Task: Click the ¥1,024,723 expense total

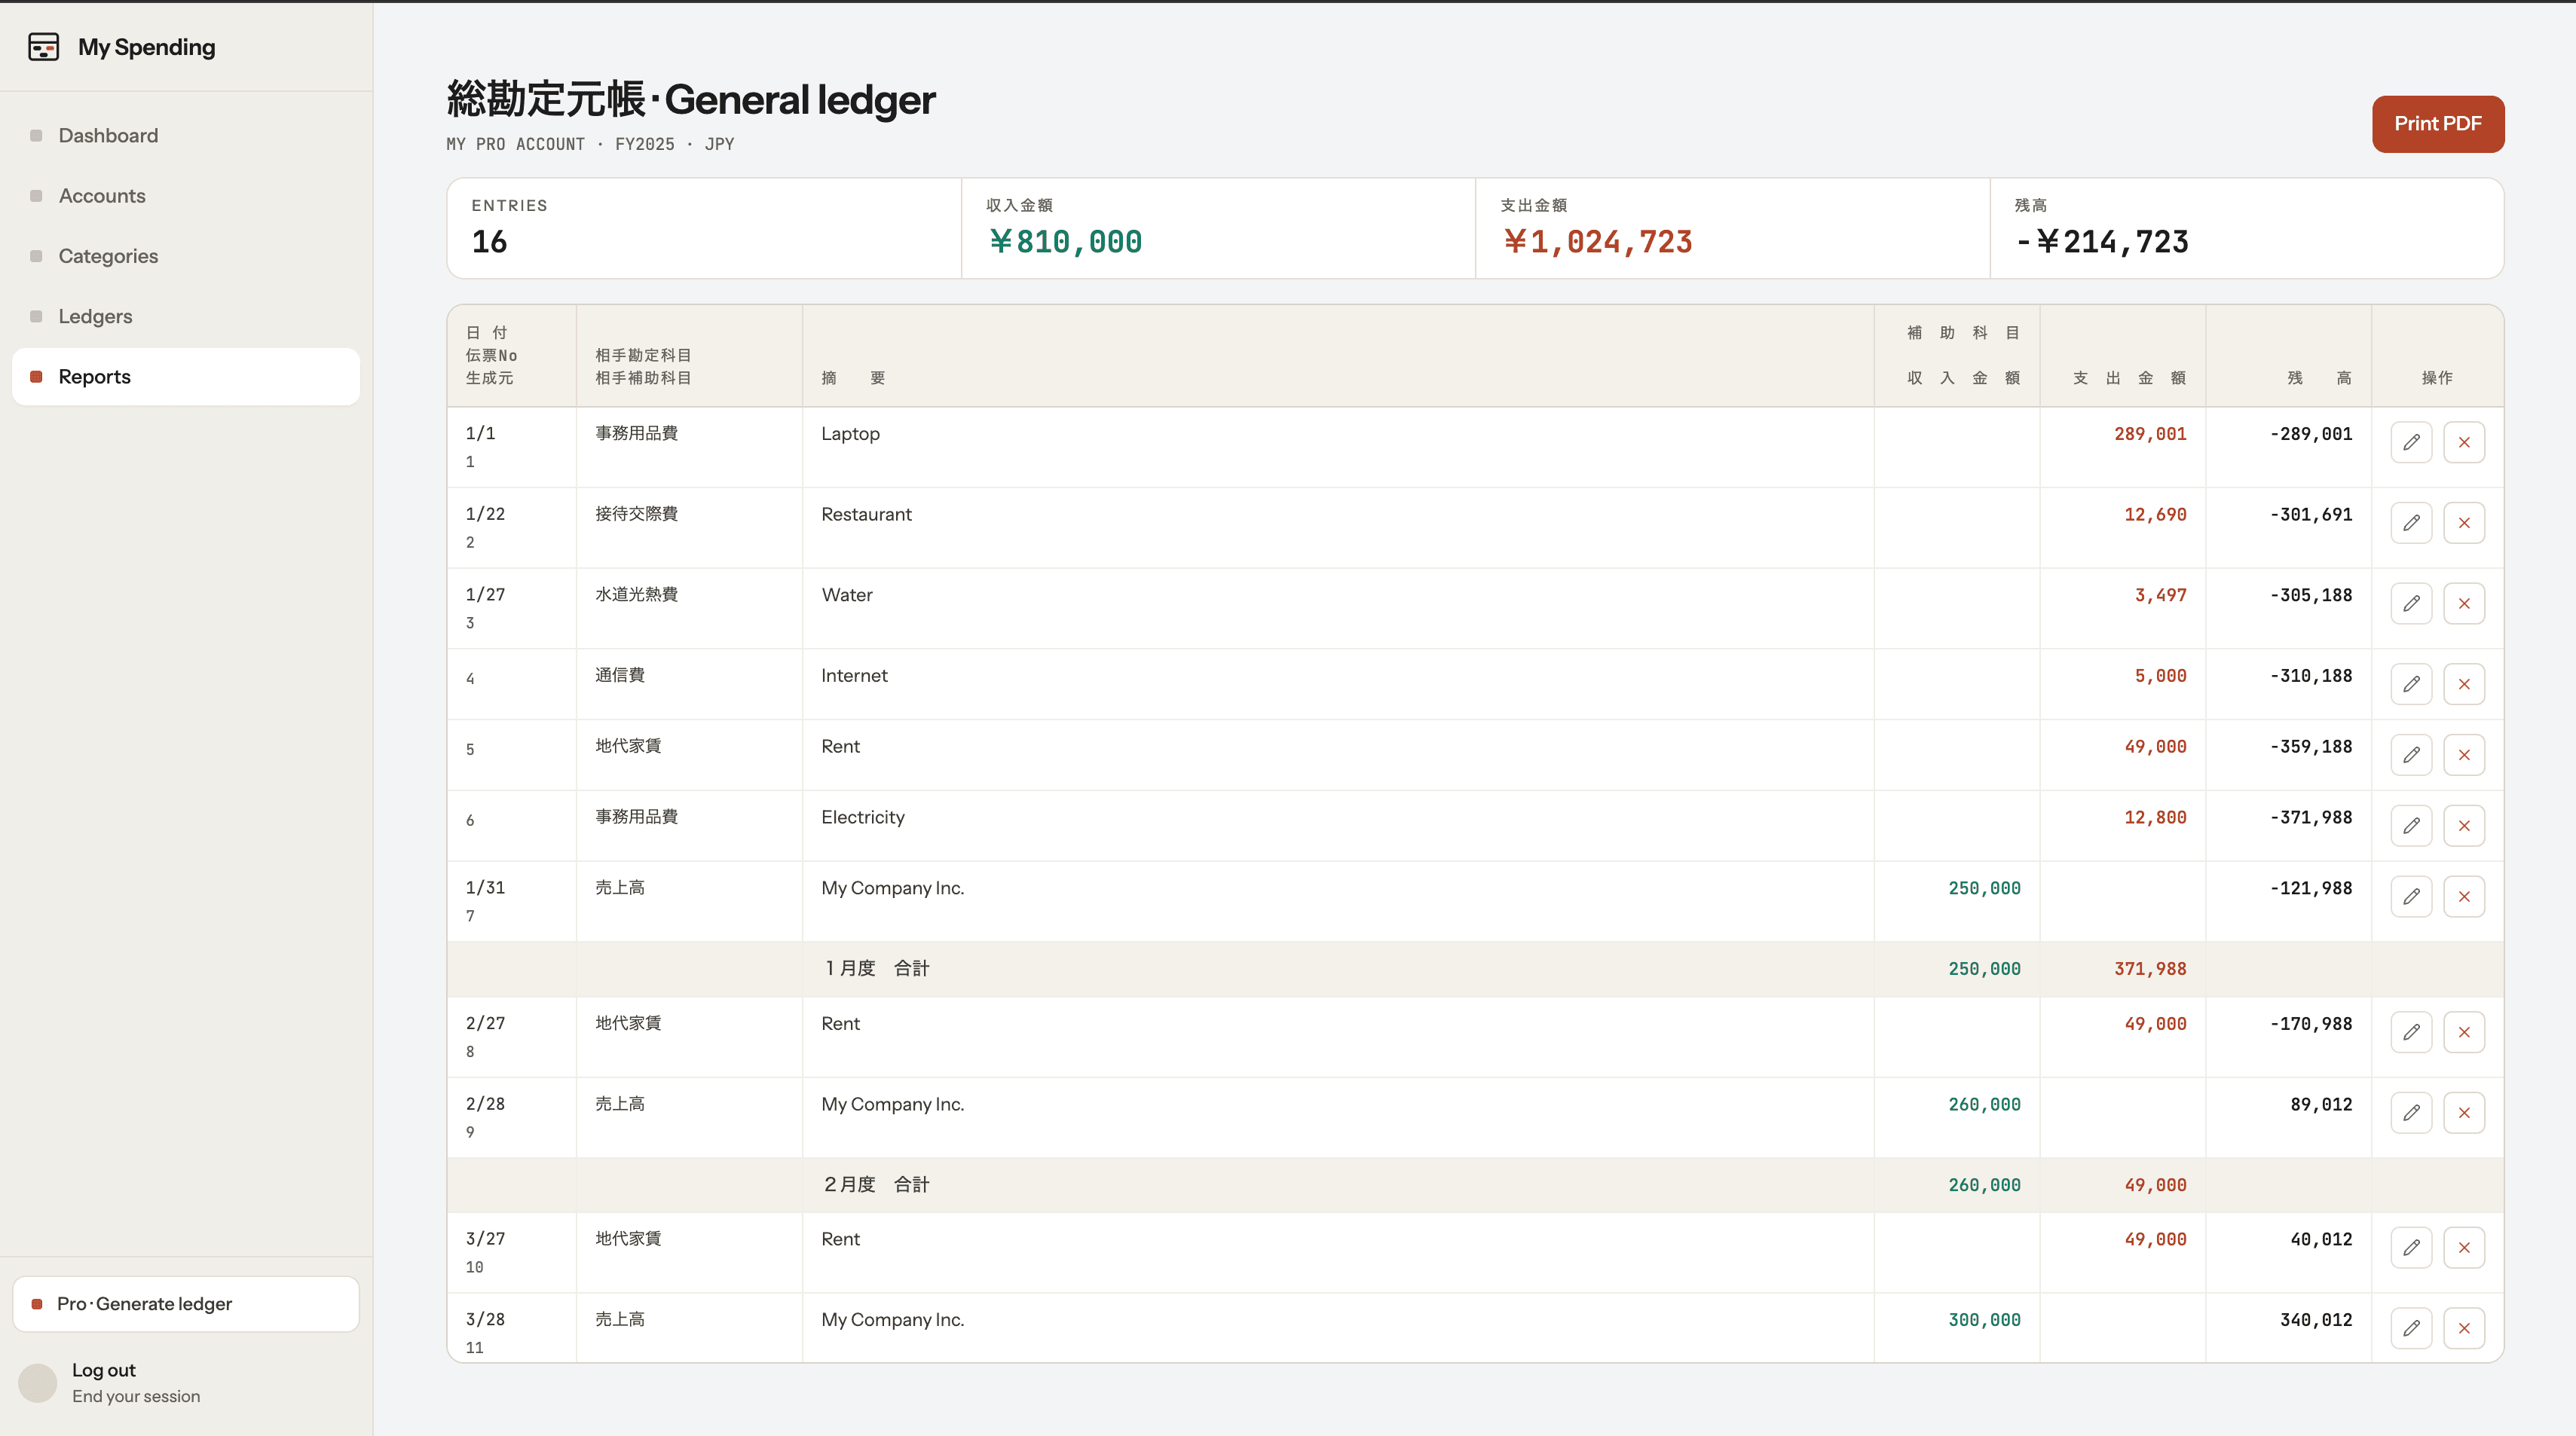Action: pyautogui.click(x=1597, y=242)
